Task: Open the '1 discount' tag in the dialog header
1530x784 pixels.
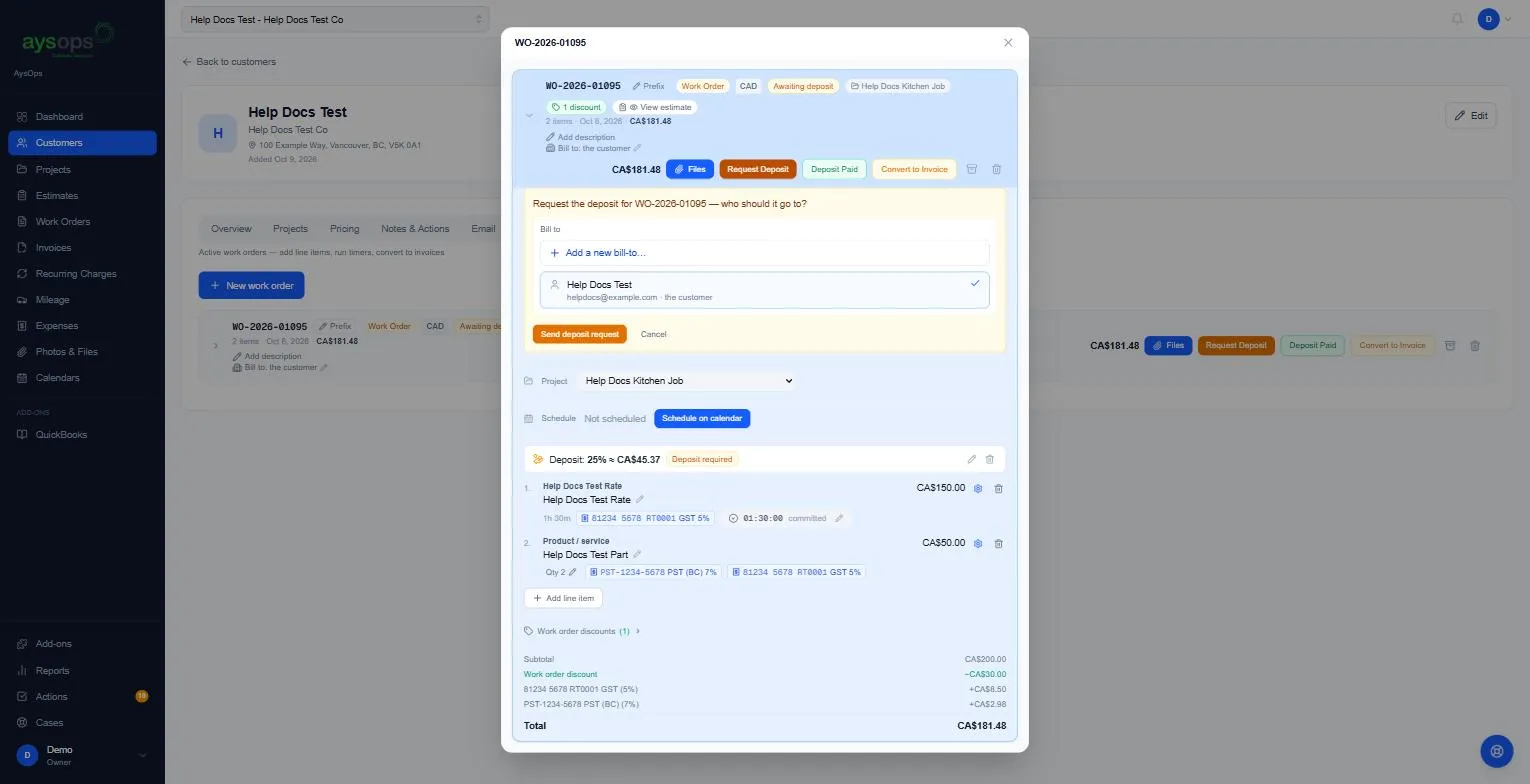Action: (576, 107)
